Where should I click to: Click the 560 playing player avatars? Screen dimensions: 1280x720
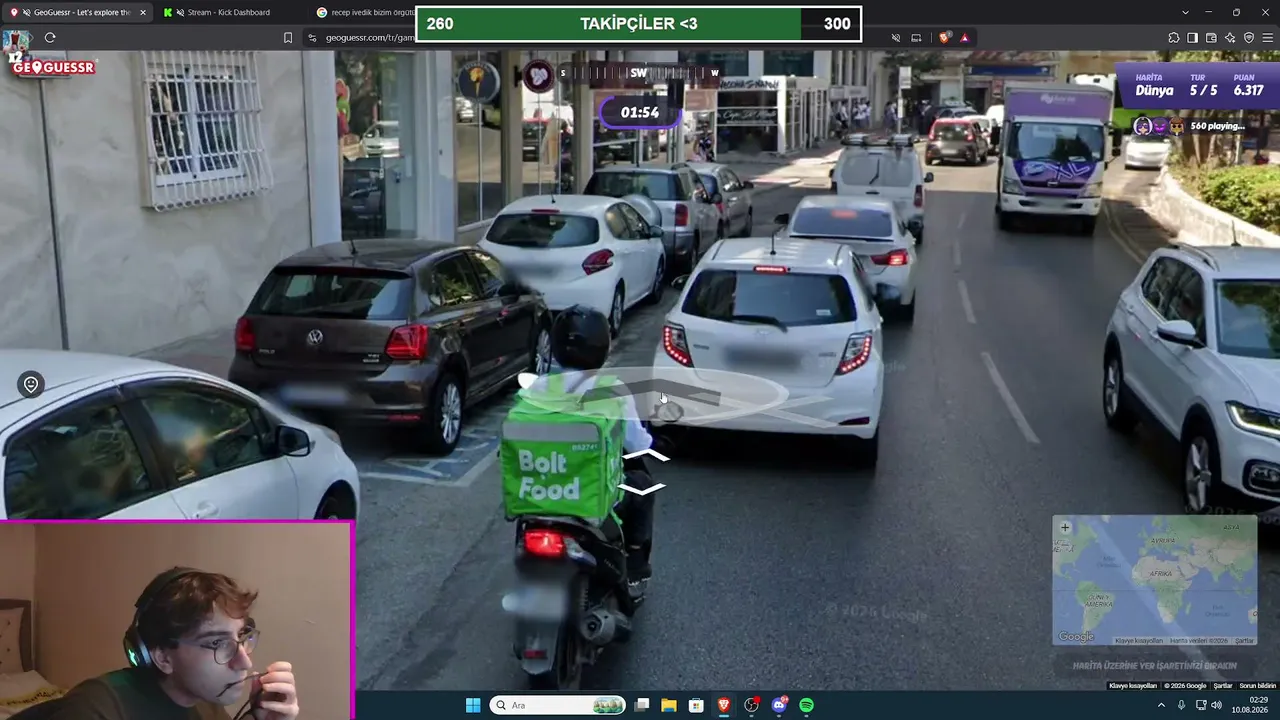pyautogui.click(x=1160, y=126)
